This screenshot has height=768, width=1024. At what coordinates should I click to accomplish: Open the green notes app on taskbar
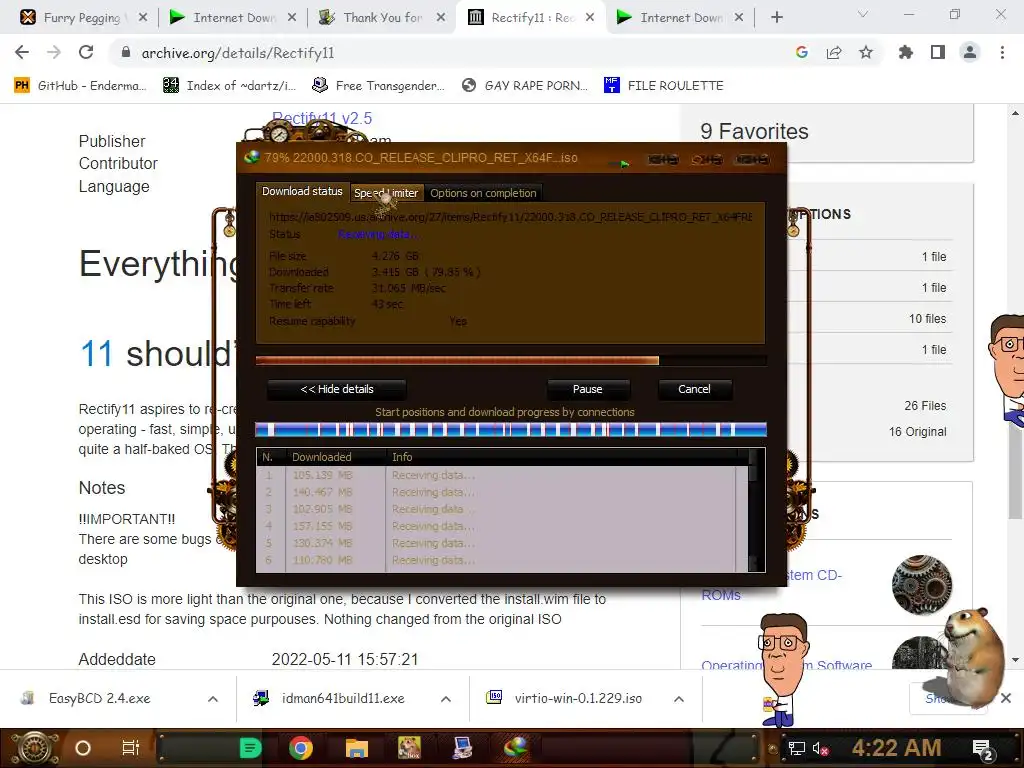tap(250, 748)
